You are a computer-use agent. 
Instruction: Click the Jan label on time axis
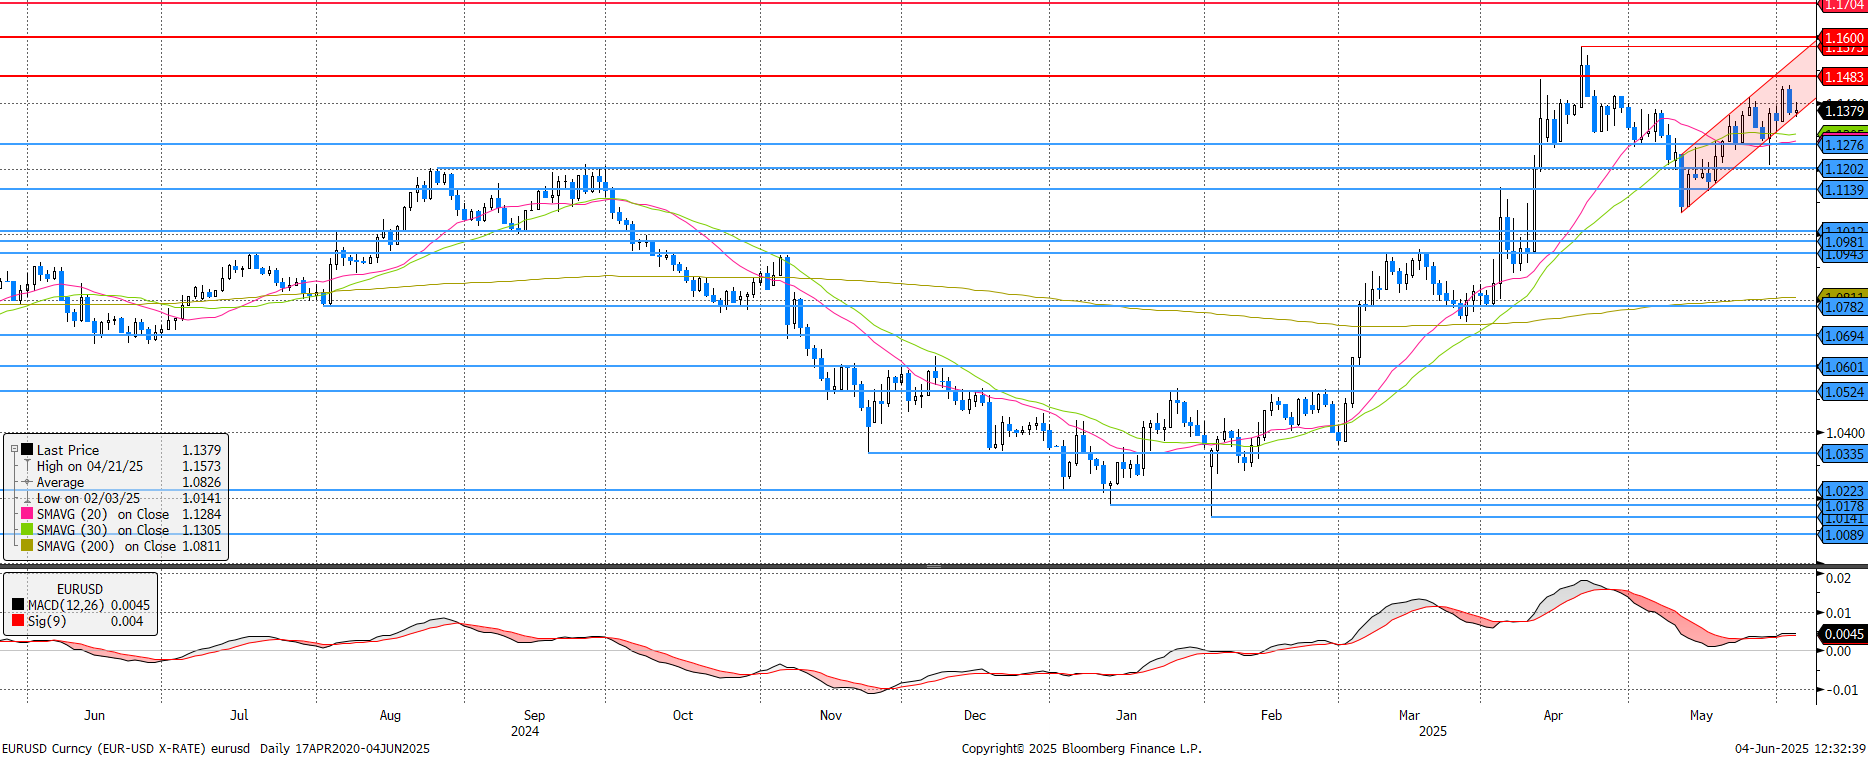click(1126, 715)
